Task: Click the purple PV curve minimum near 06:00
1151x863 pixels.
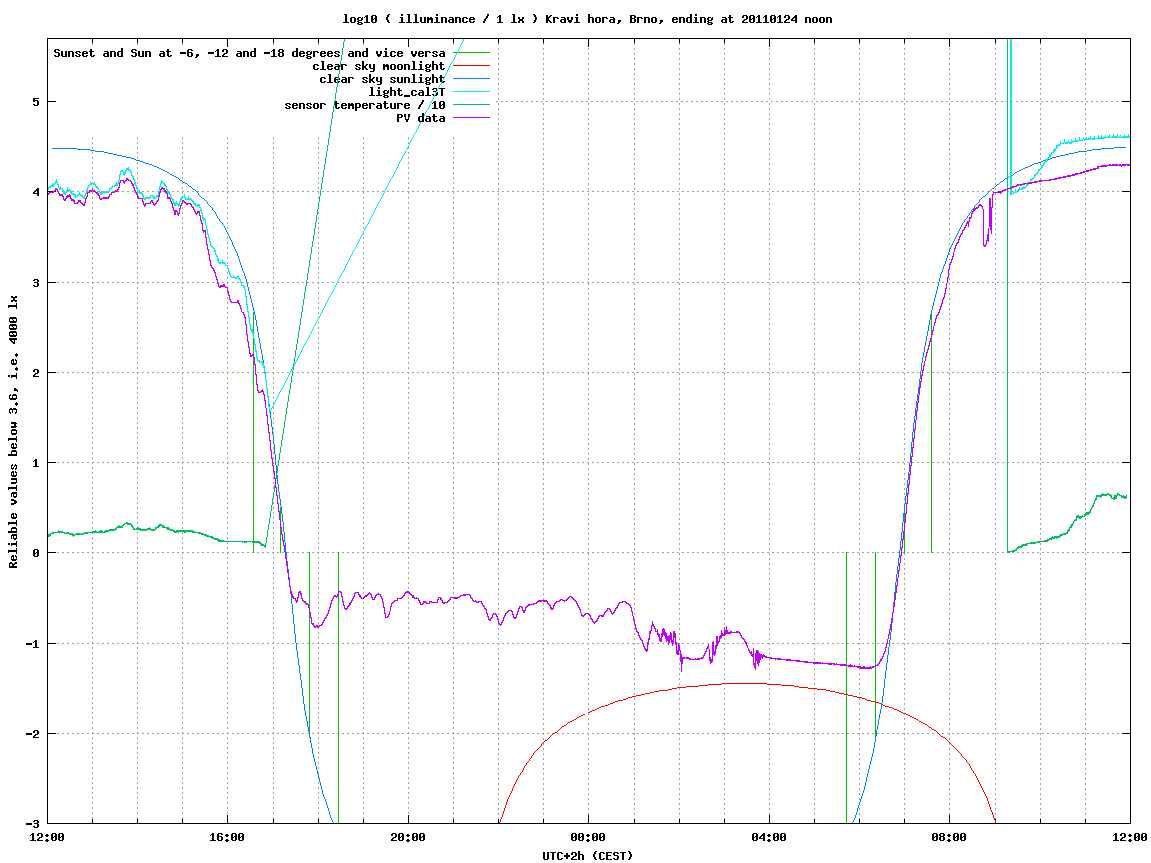Action: (868, 668)
